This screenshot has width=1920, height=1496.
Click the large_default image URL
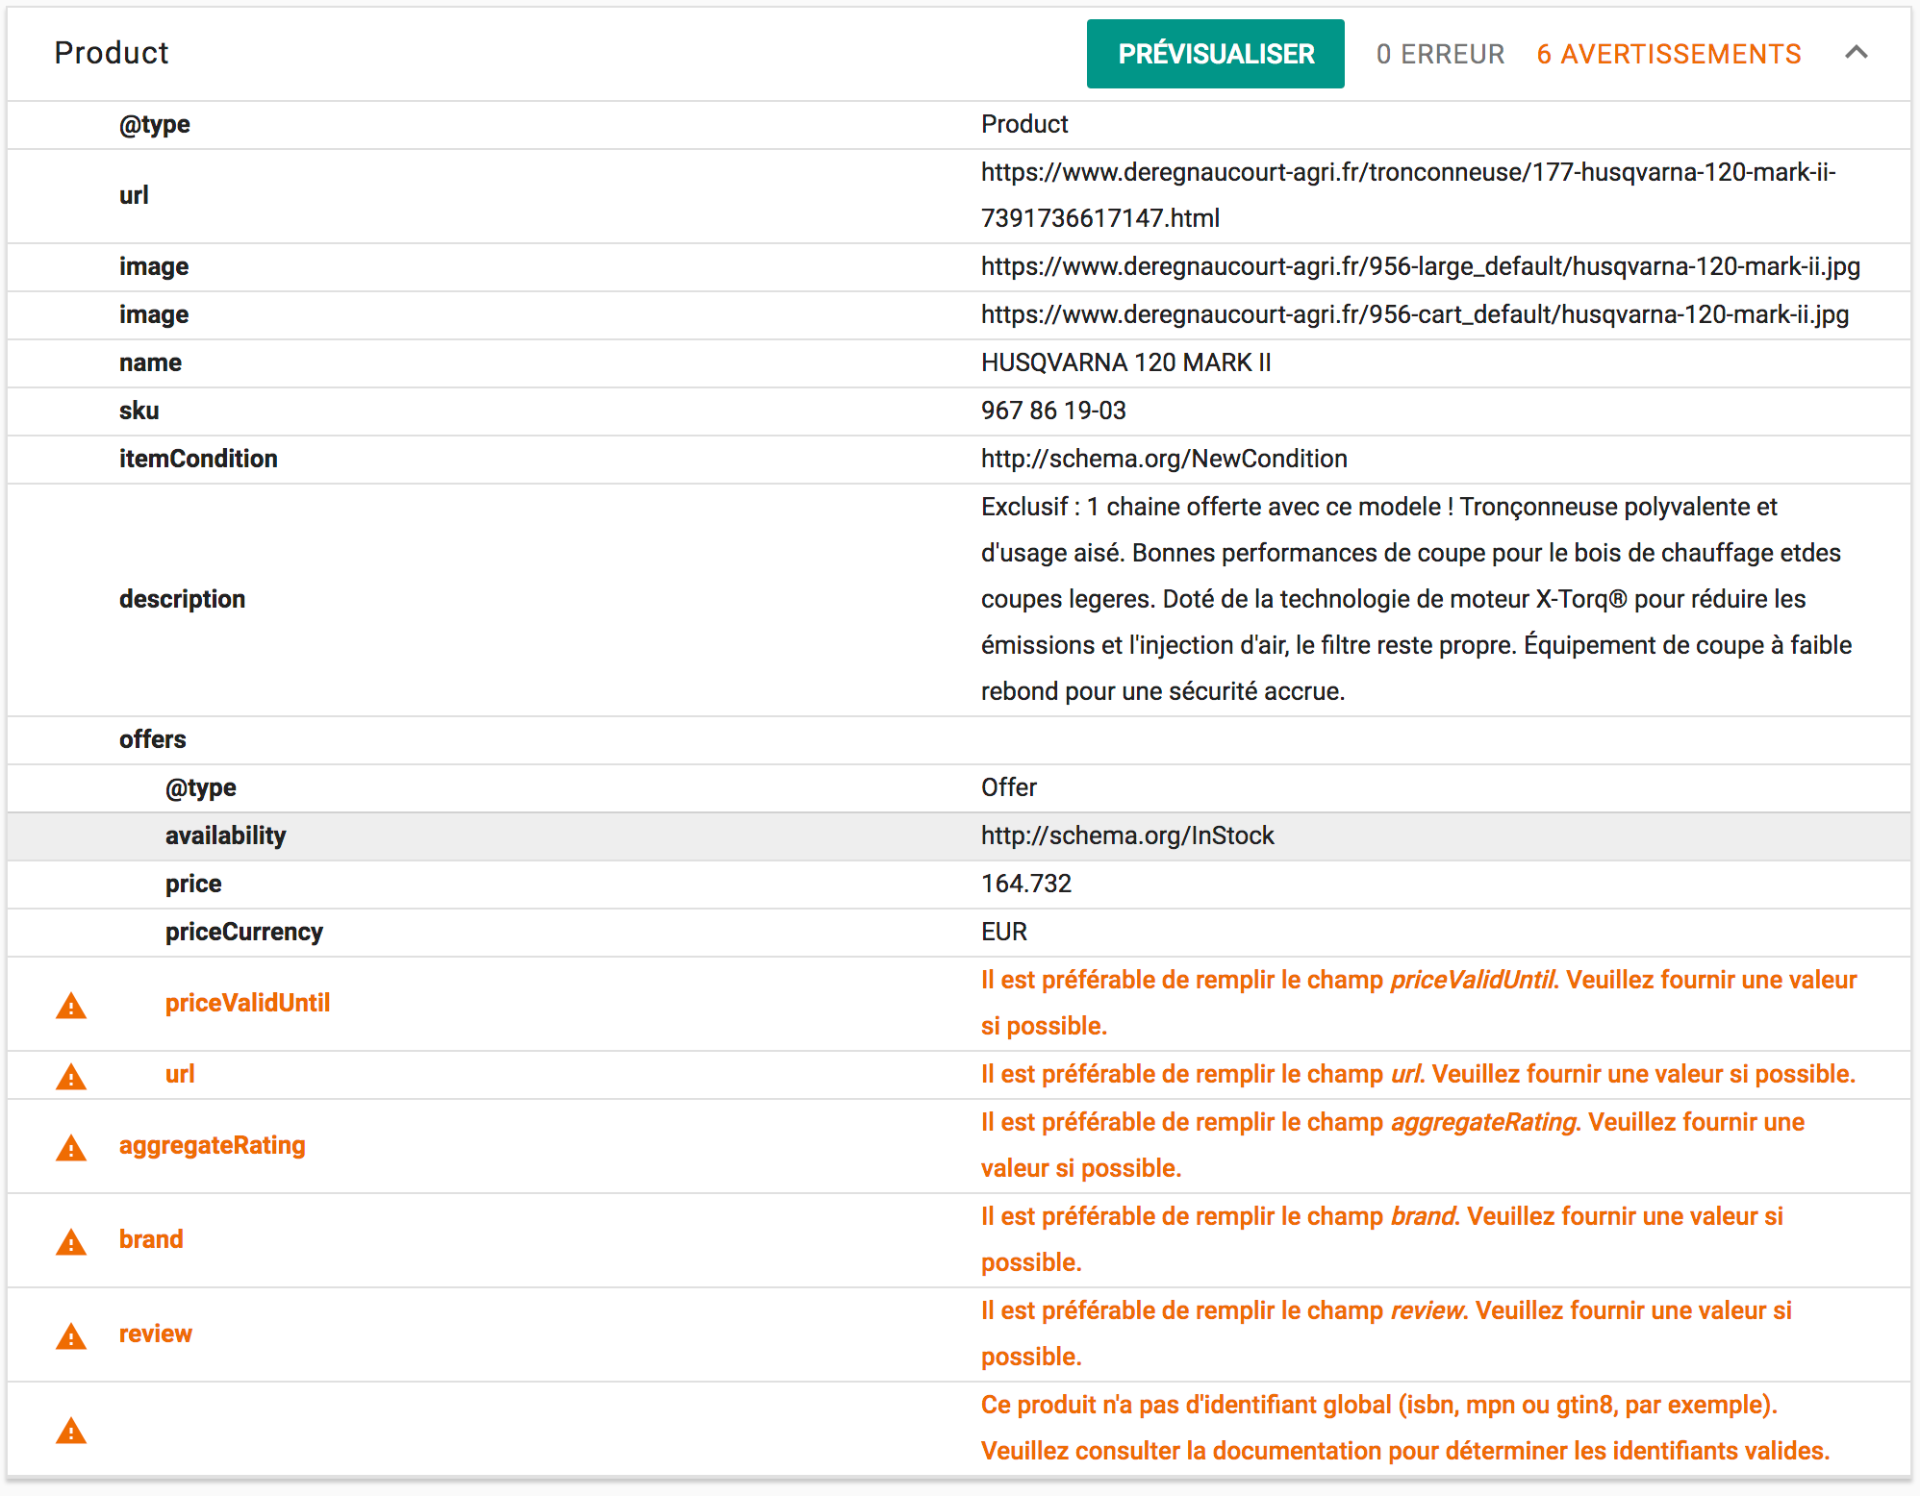(x=1419, y=267)
